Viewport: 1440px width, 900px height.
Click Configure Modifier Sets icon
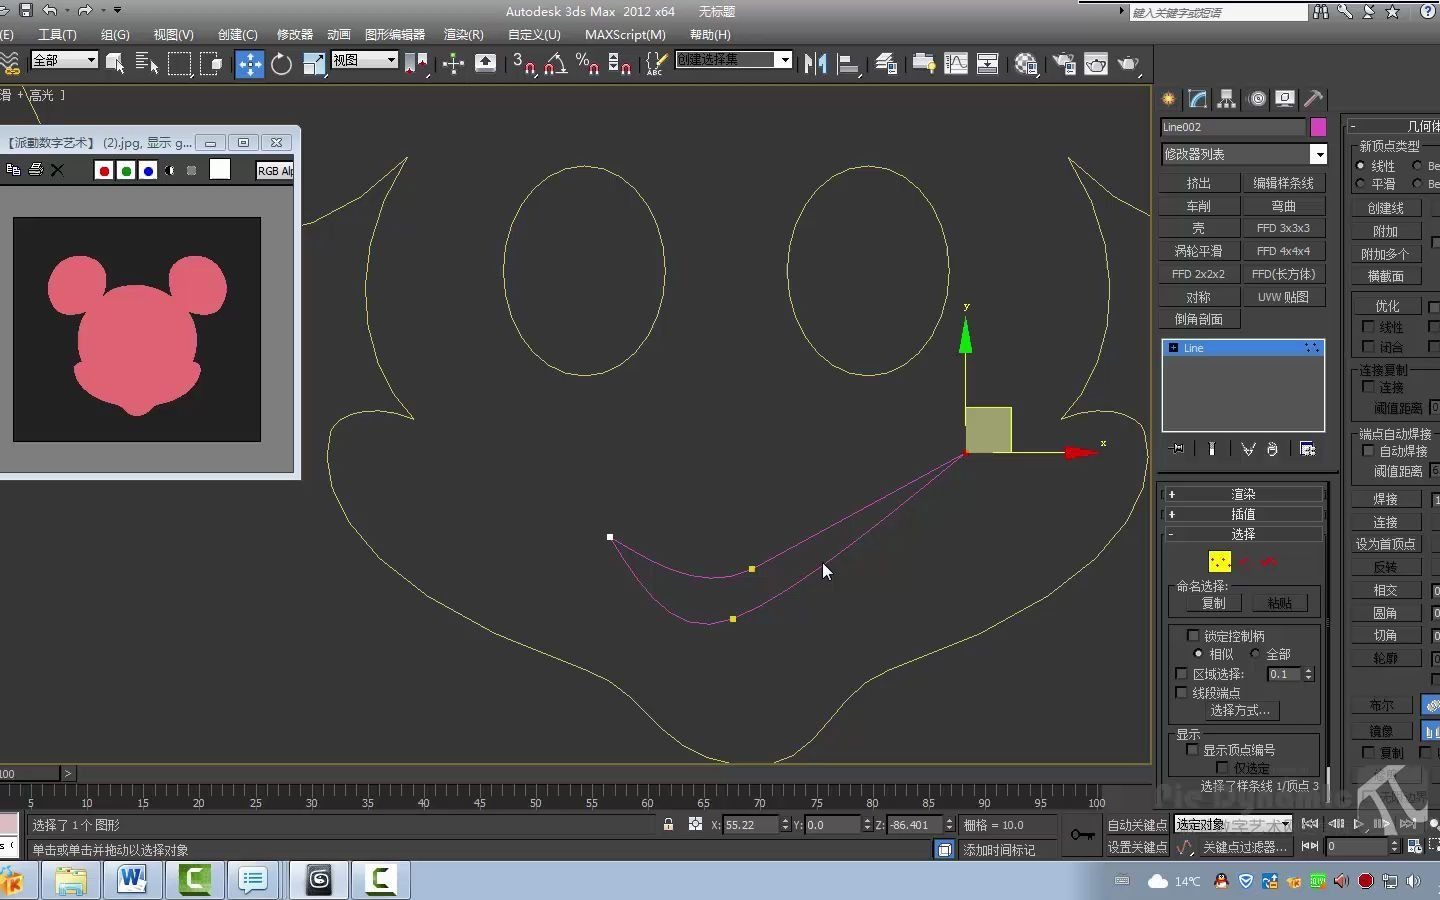(1307, 449)
